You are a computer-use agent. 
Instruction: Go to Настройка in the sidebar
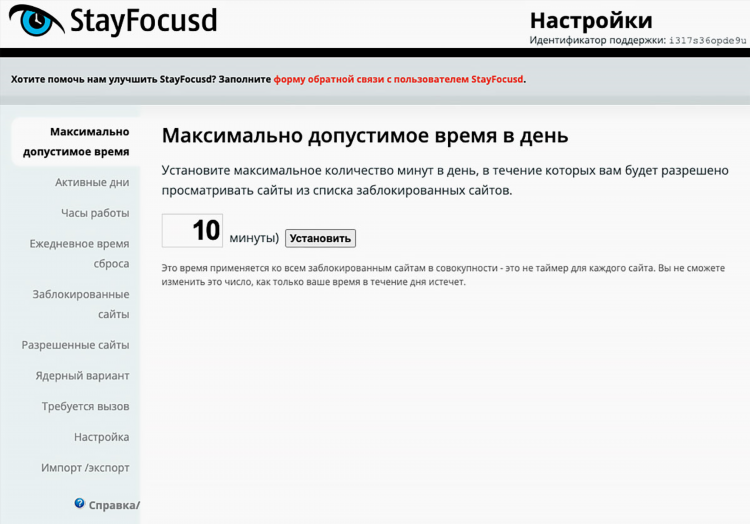tap(101, 437)
